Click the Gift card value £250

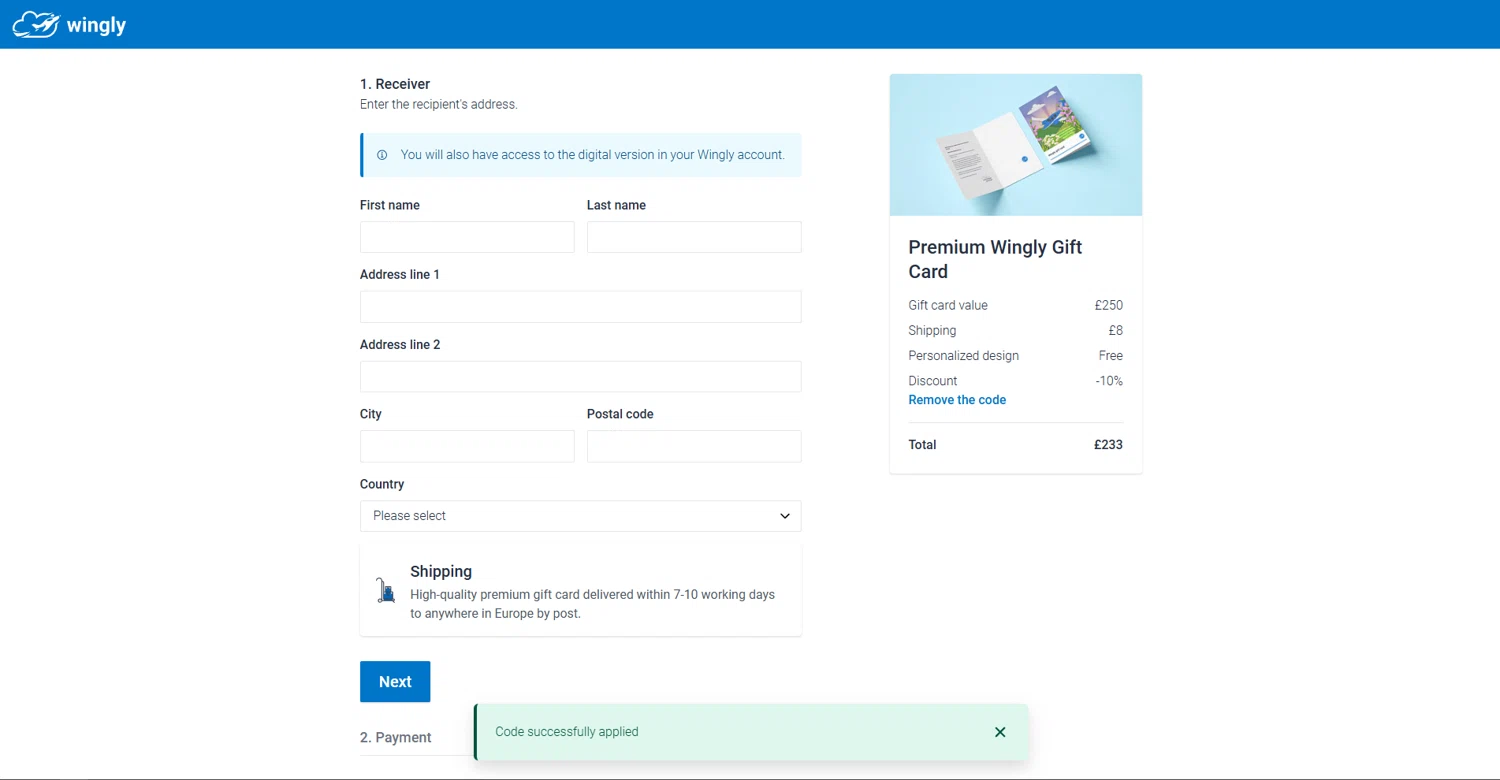point(1109,305)
